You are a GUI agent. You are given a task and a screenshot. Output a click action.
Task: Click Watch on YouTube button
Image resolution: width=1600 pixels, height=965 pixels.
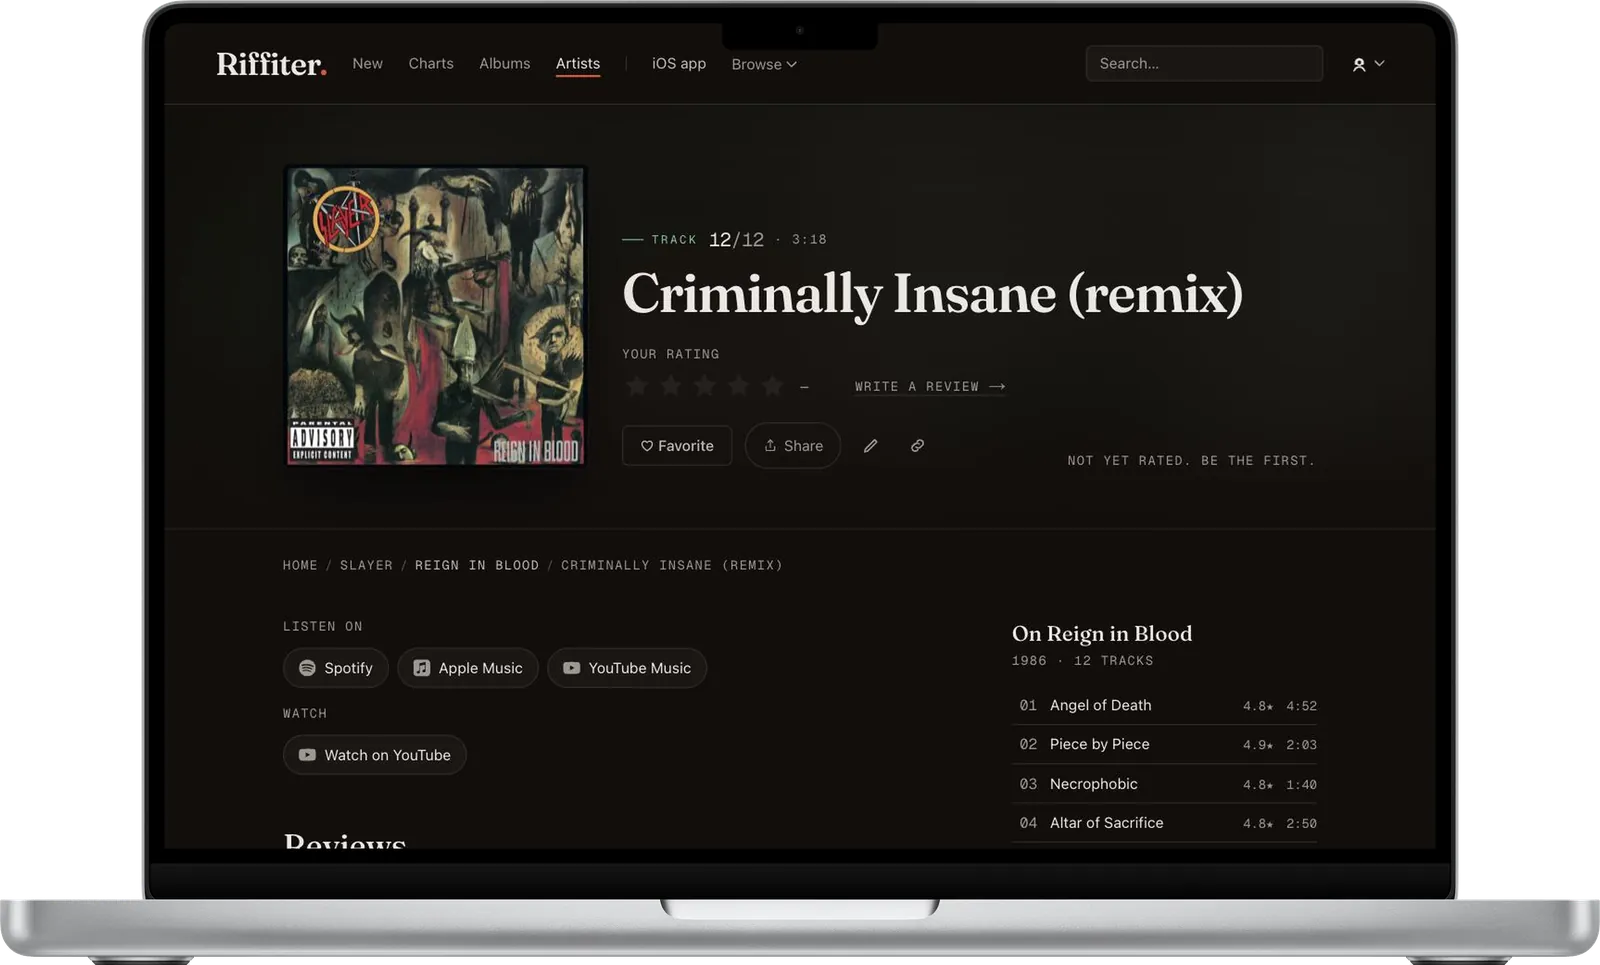pyautogui.click(x=375, y=755)
